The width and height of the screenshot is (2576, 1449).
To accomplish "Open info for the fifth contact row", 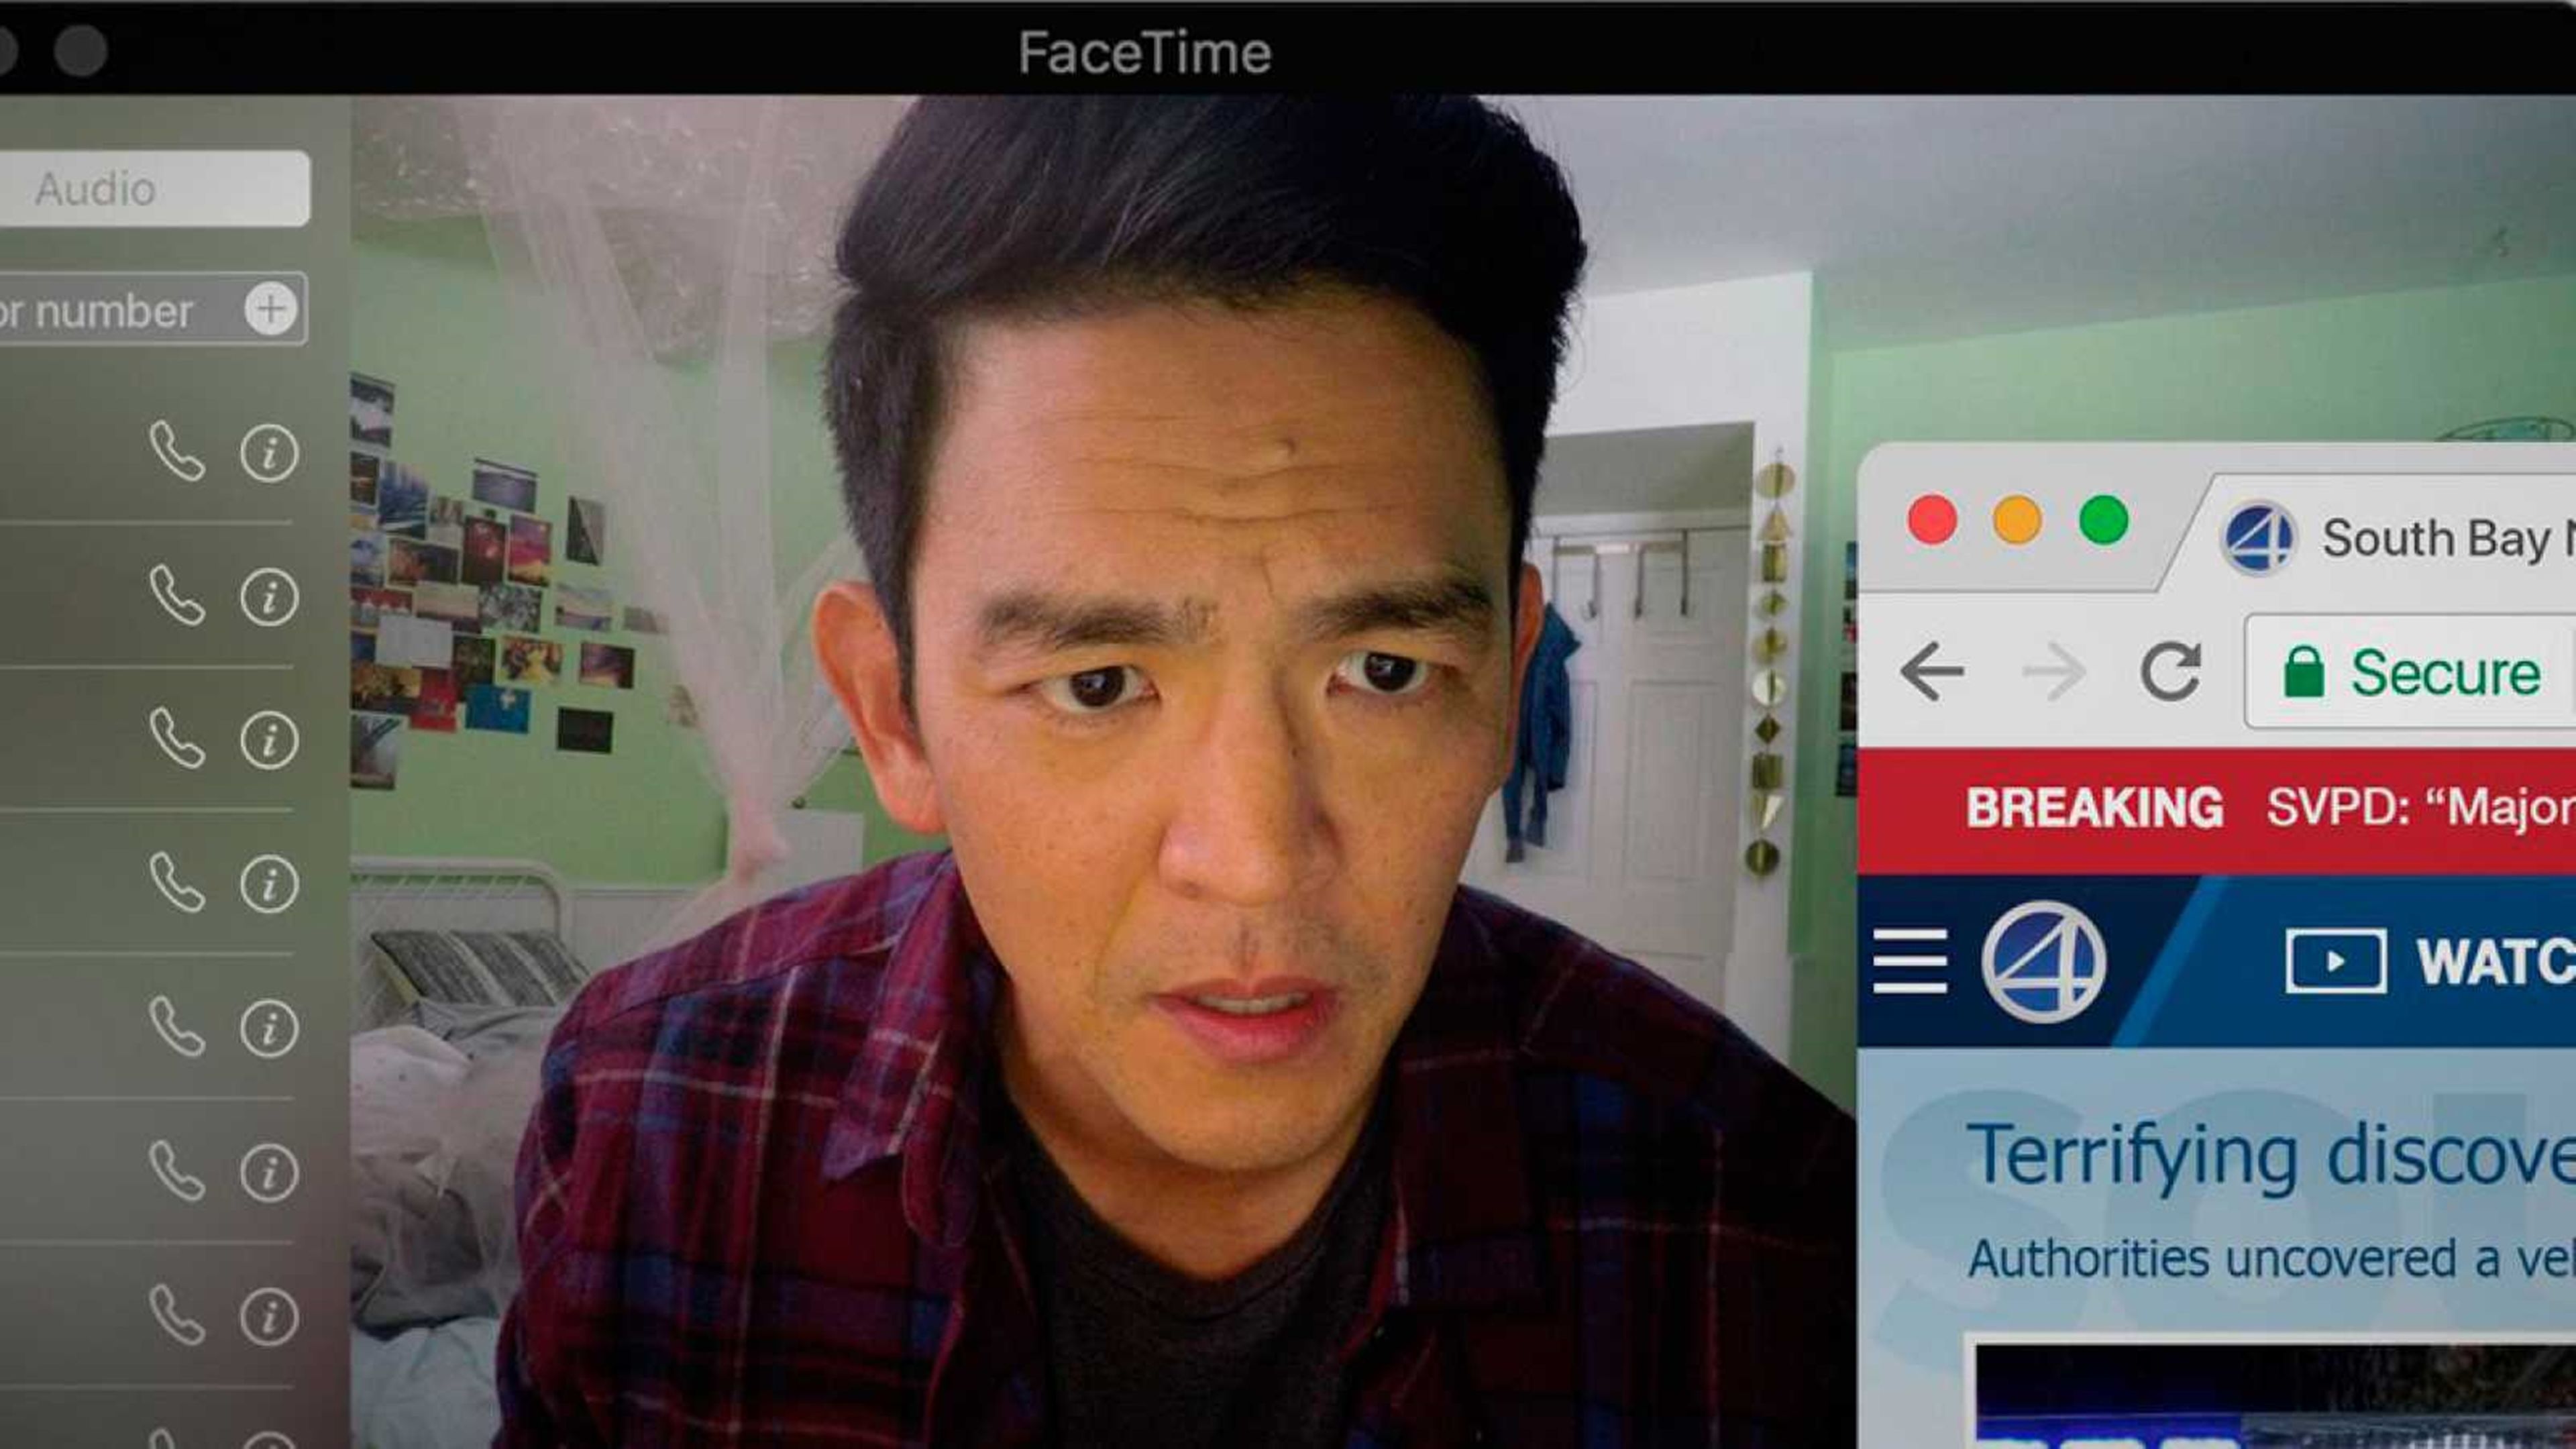I will pos(269,1028).
